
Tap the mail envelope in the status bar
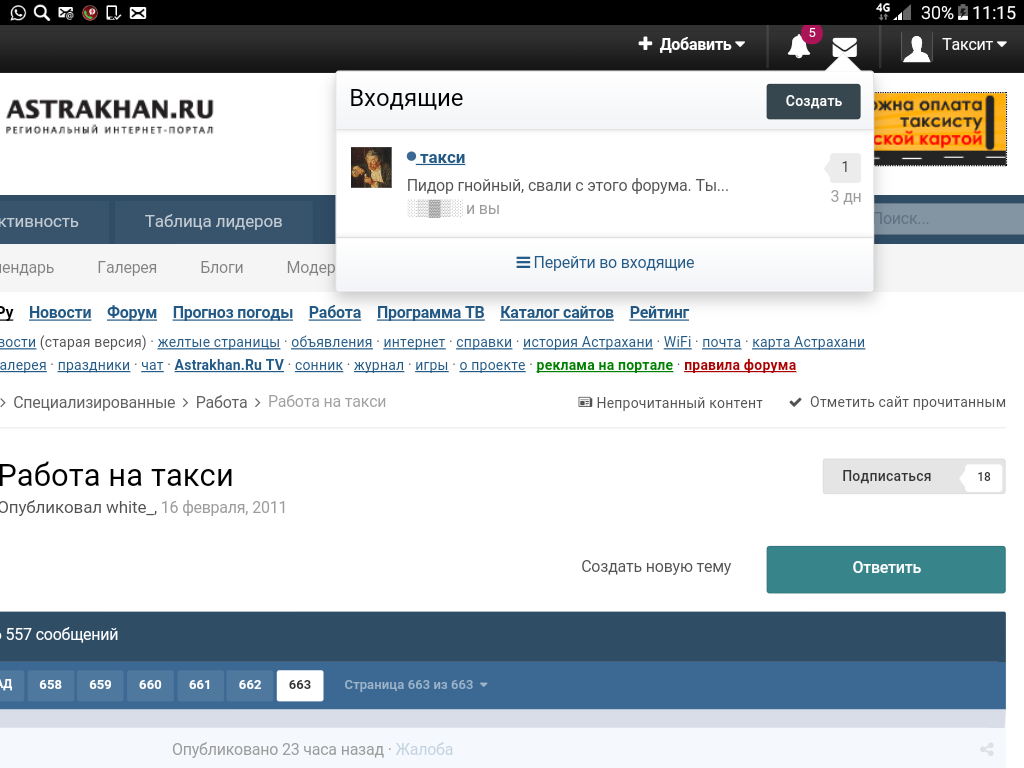tap(138, 12)
